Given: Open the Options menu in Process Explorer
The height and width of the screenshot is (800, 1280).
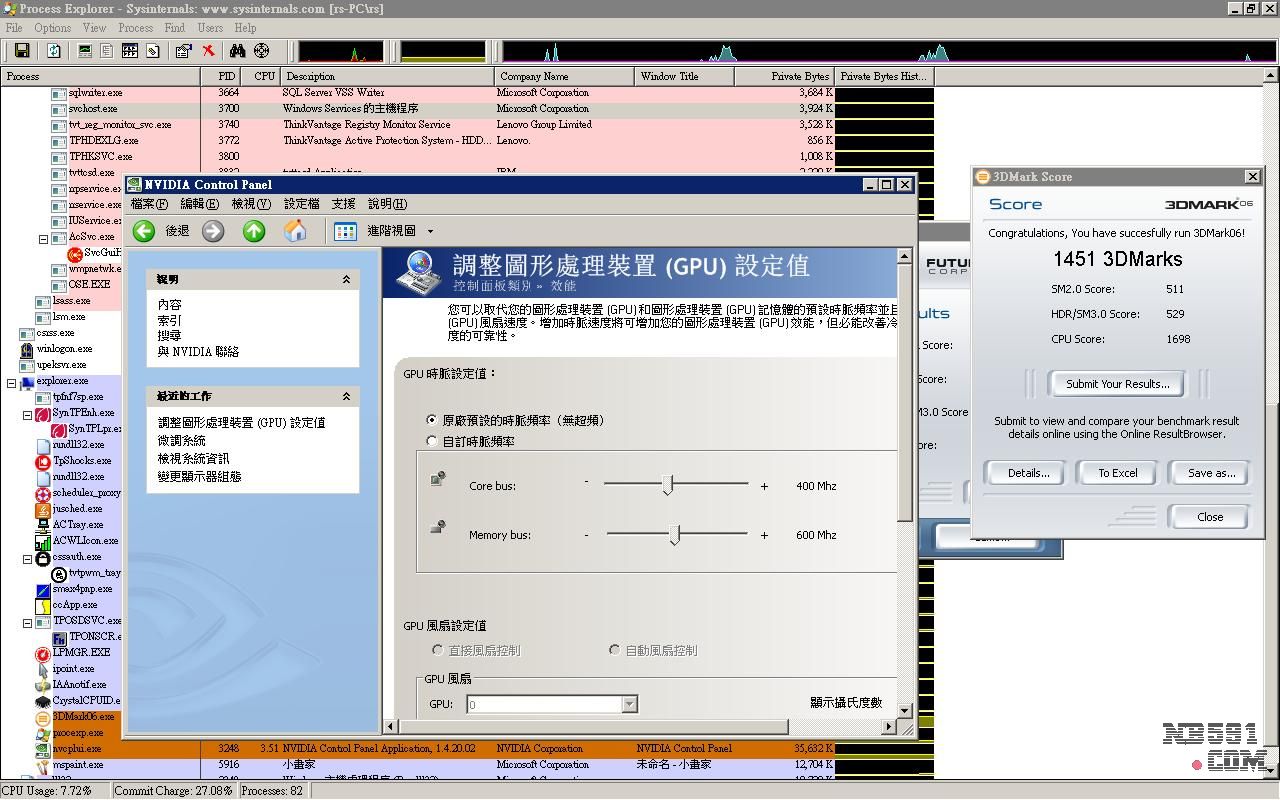Looking at the screenshot, I should pyautogui.click(x=52, y=28).
